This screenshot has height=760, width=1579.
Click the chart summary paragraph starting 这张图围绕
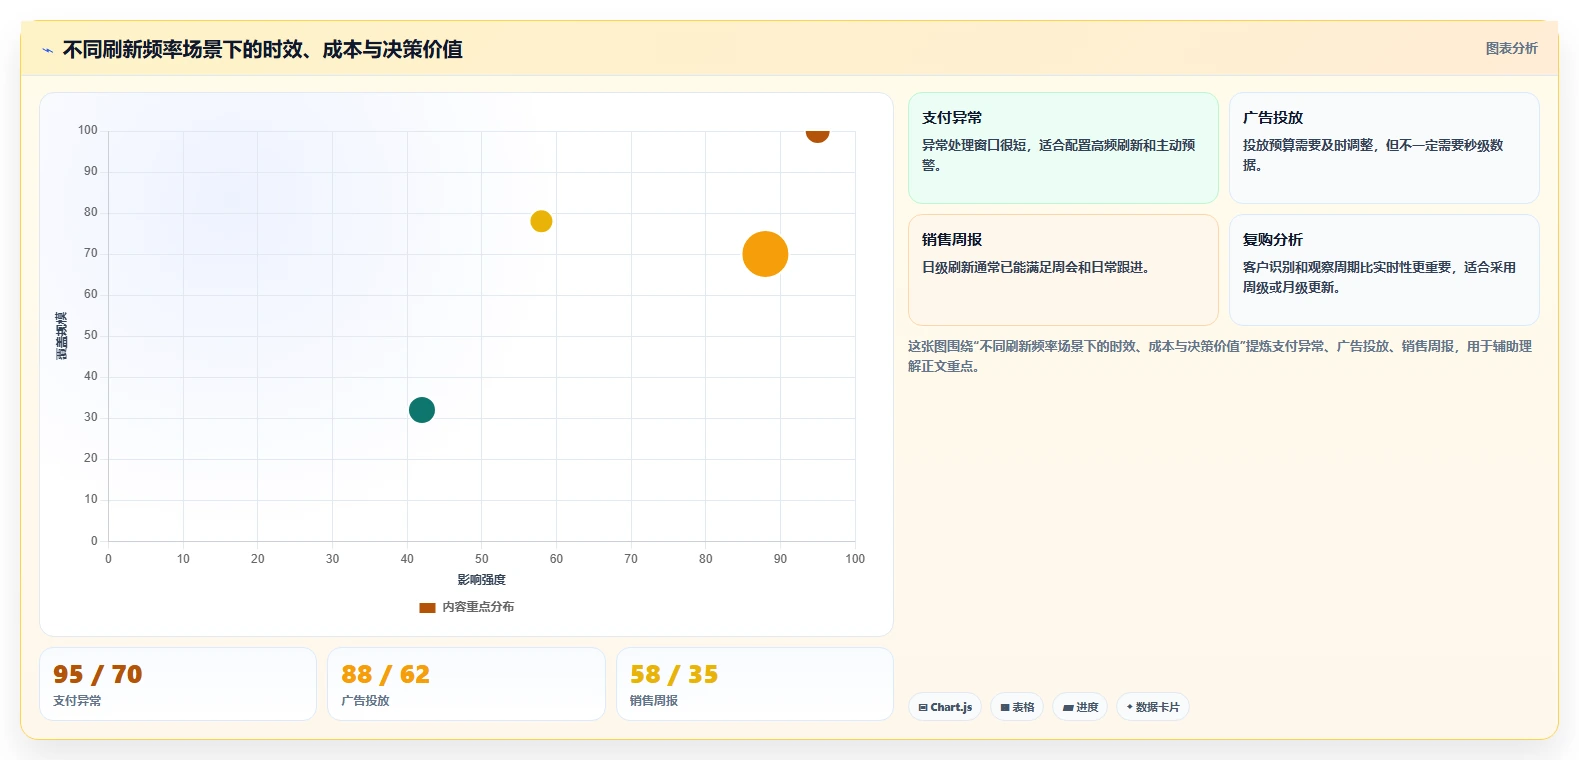pos(1220,356)
